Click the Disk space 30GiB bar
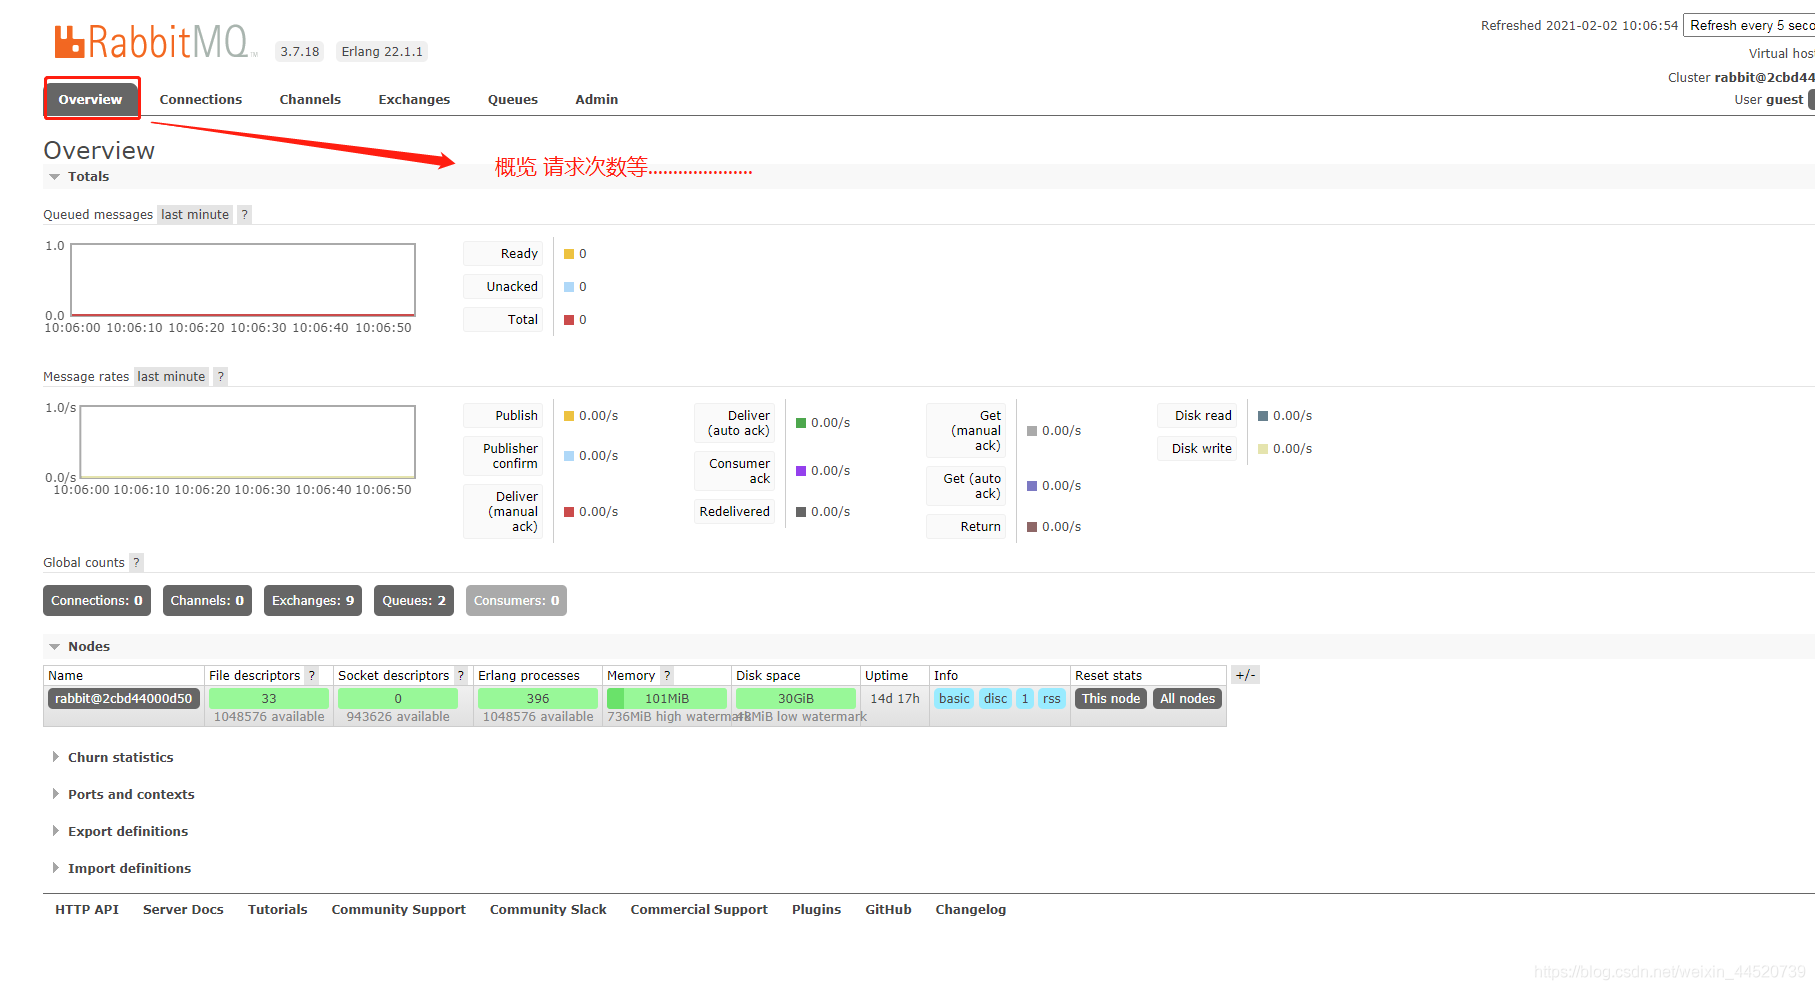Viewport: 1815px width, 990px height. 796,698
